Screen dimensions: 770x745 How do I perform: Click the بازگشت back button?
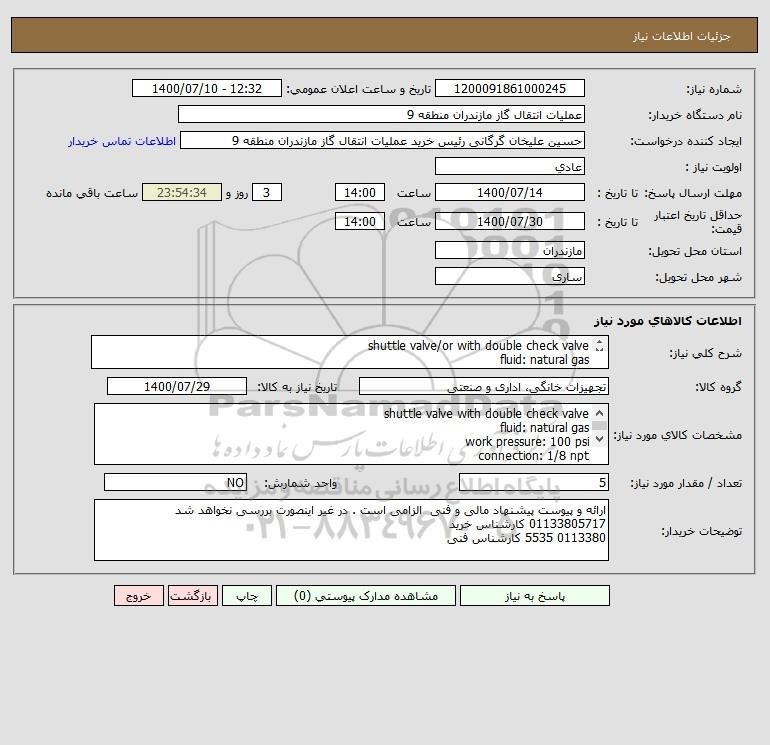coord(192,596)
